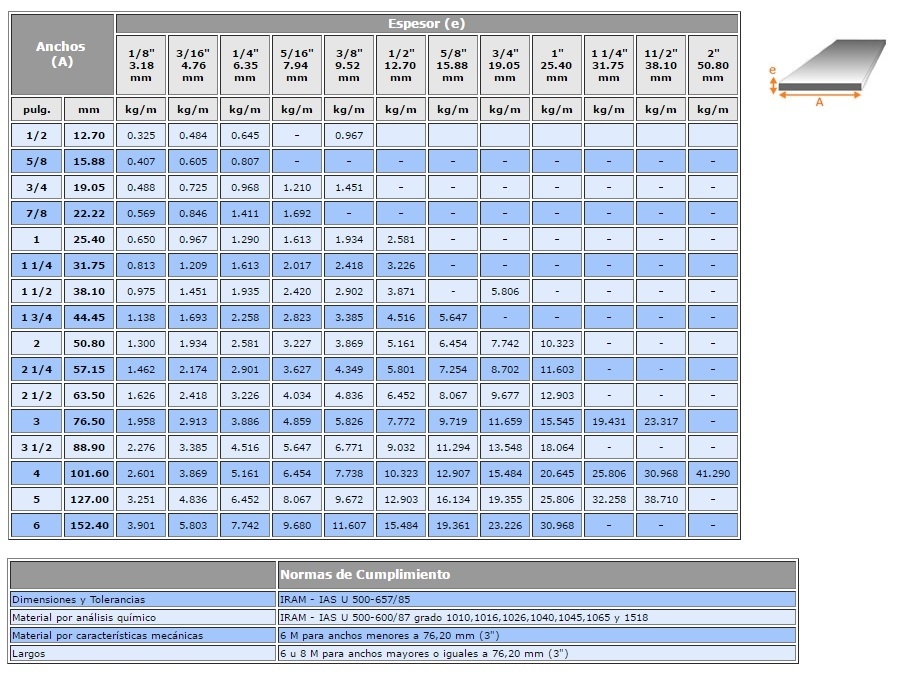
Task: Click the Dimensiones y Tolerancias label
Action: click(x=143, y=599)
